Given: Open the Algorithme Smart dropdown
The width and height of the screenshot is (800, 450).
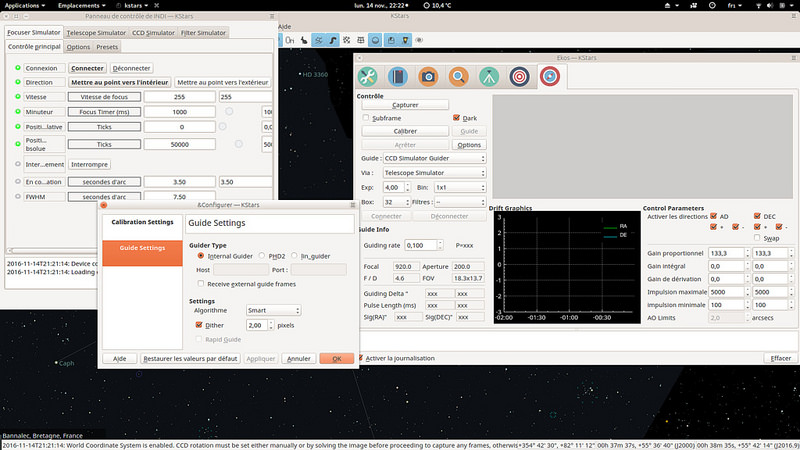Looking at the screenshot, I should 273,311.
